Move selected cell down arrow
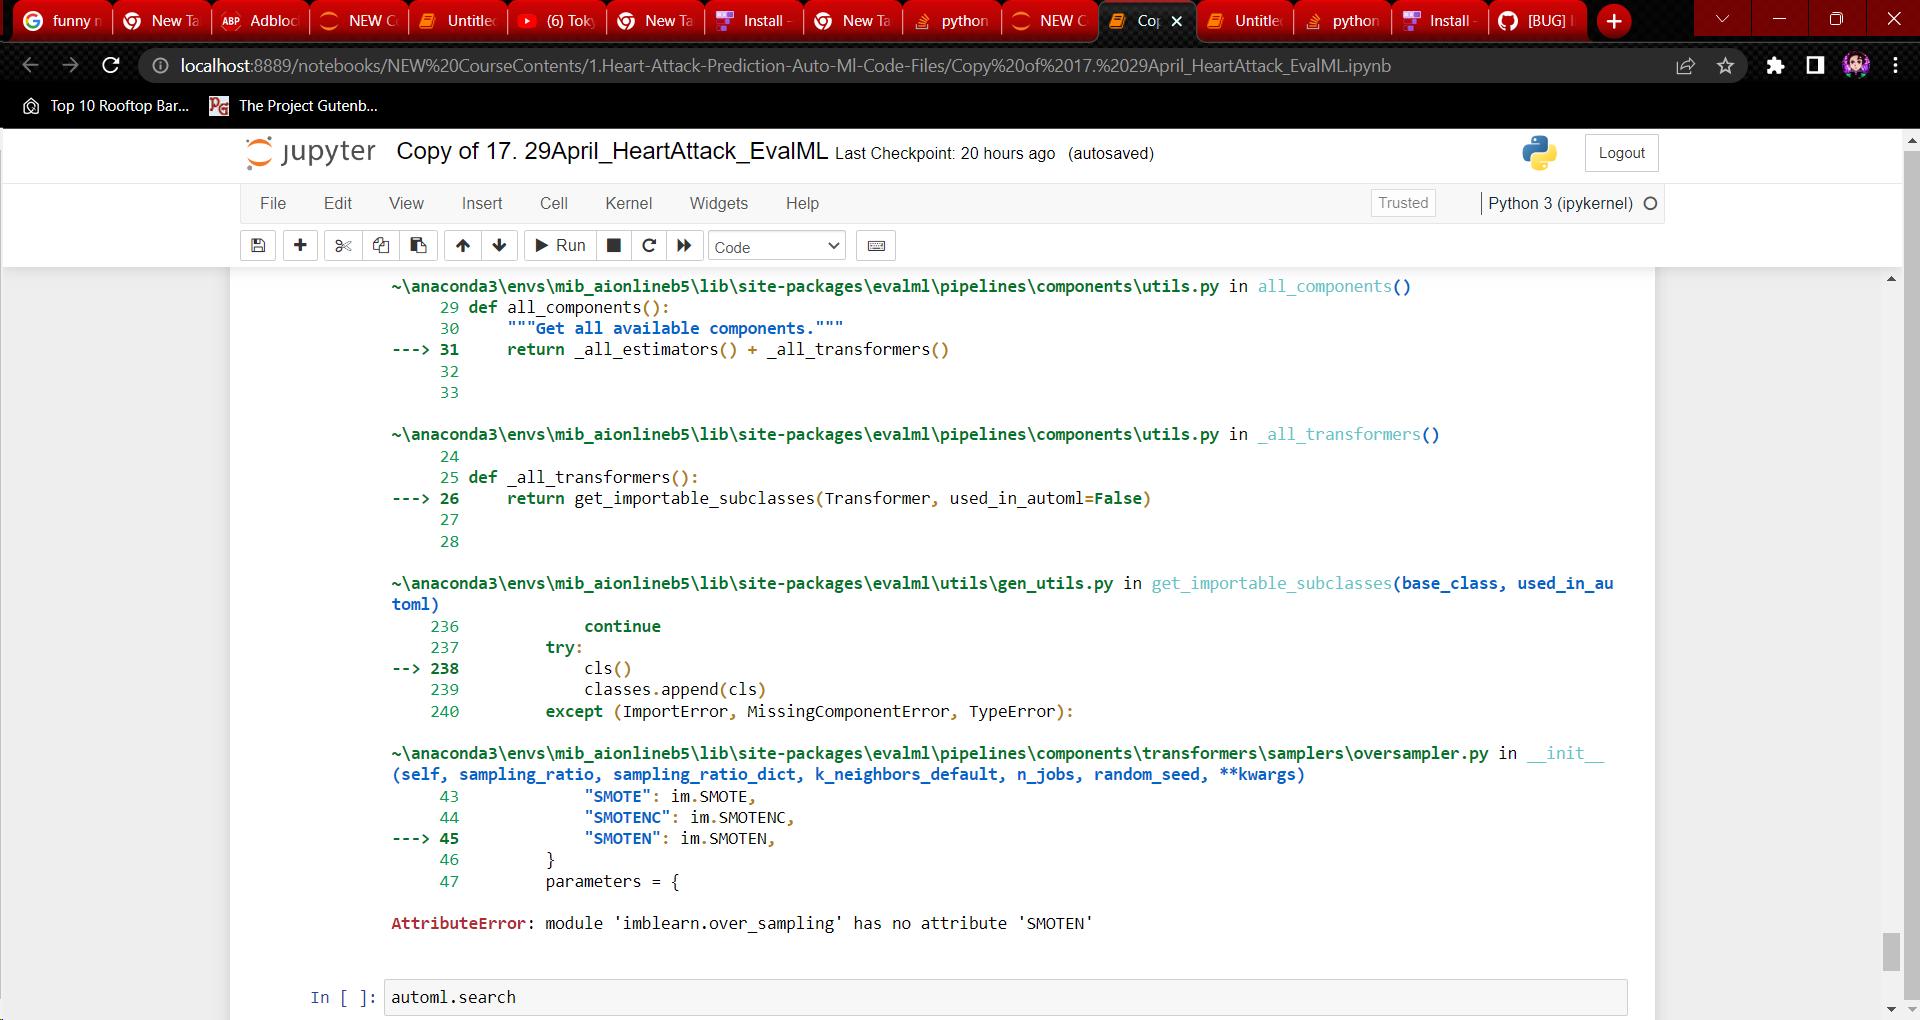1920x1020 pixels. [499, 246]
